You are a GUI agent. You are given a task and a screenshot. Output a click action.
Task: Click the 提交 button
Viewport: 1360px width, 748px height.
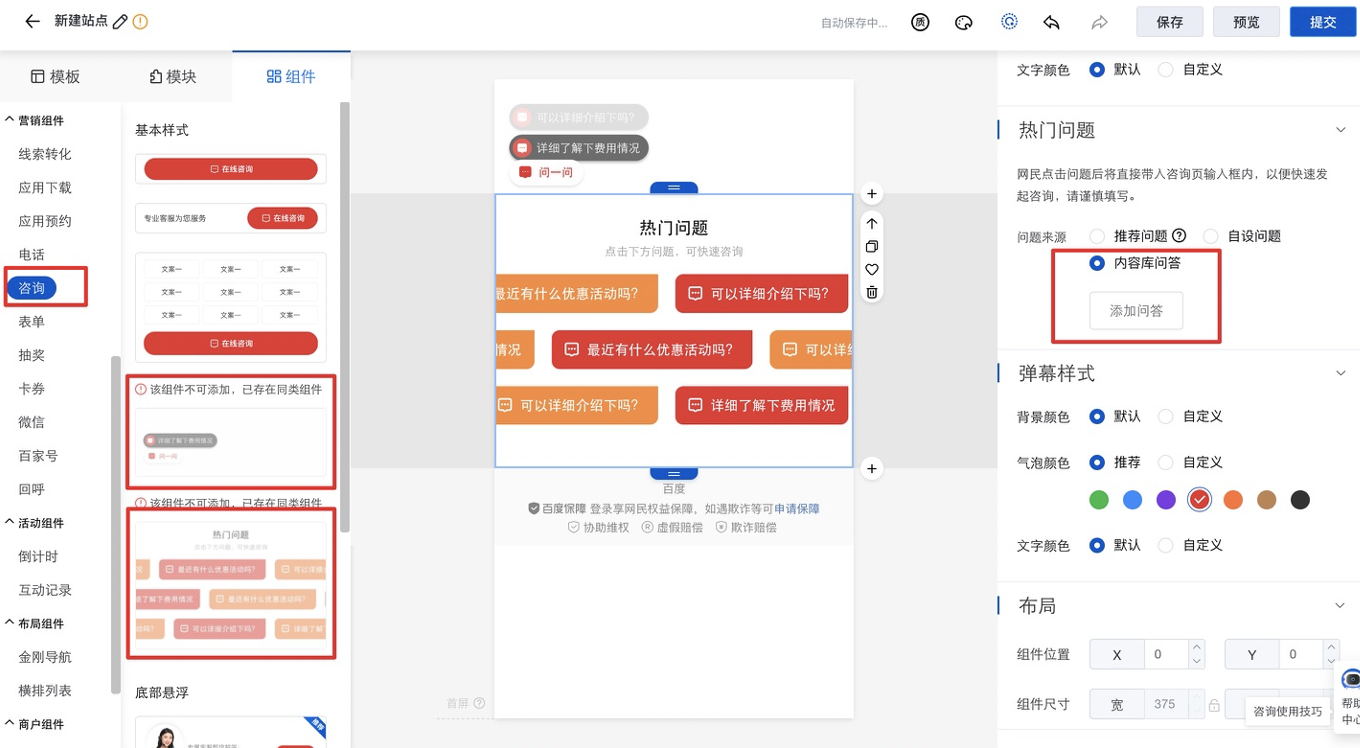coord(1322,22)
